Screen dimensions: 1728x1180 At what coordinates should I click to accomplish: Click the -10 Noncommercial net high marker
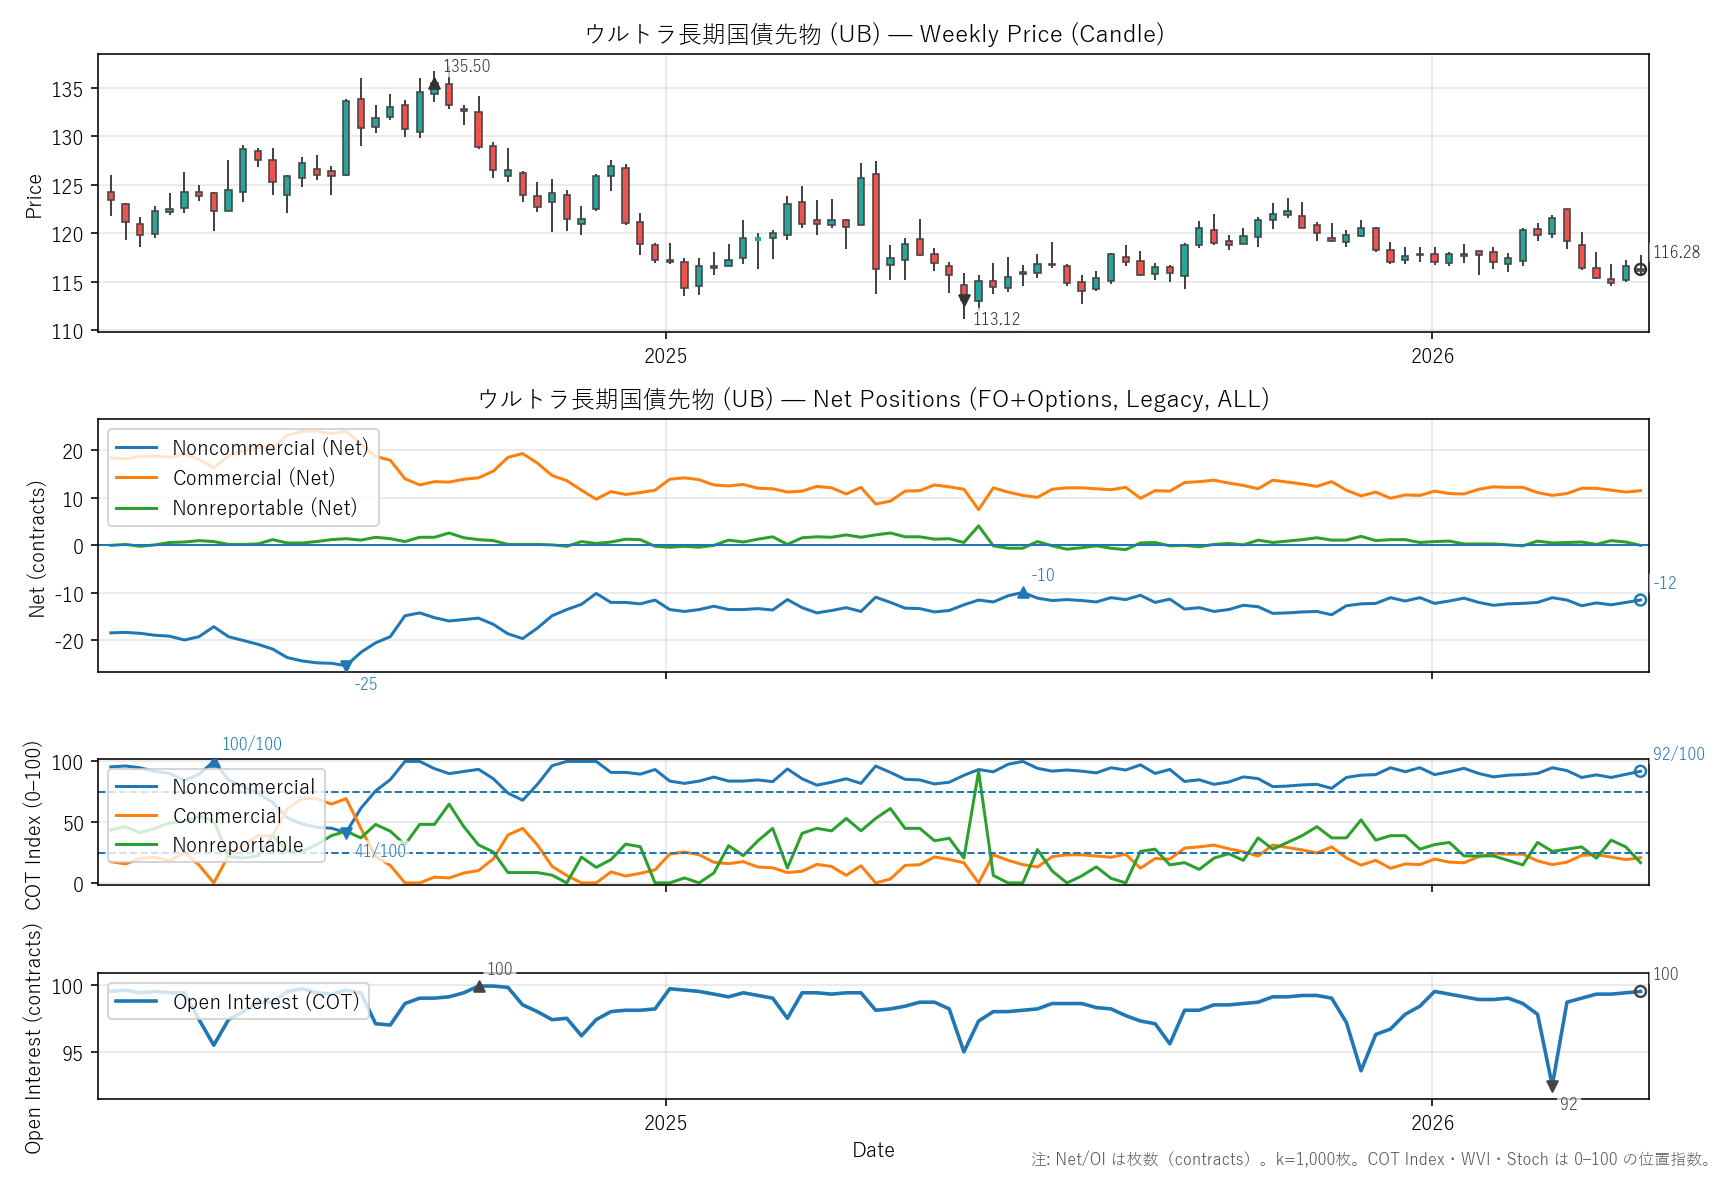point(1023,593)
